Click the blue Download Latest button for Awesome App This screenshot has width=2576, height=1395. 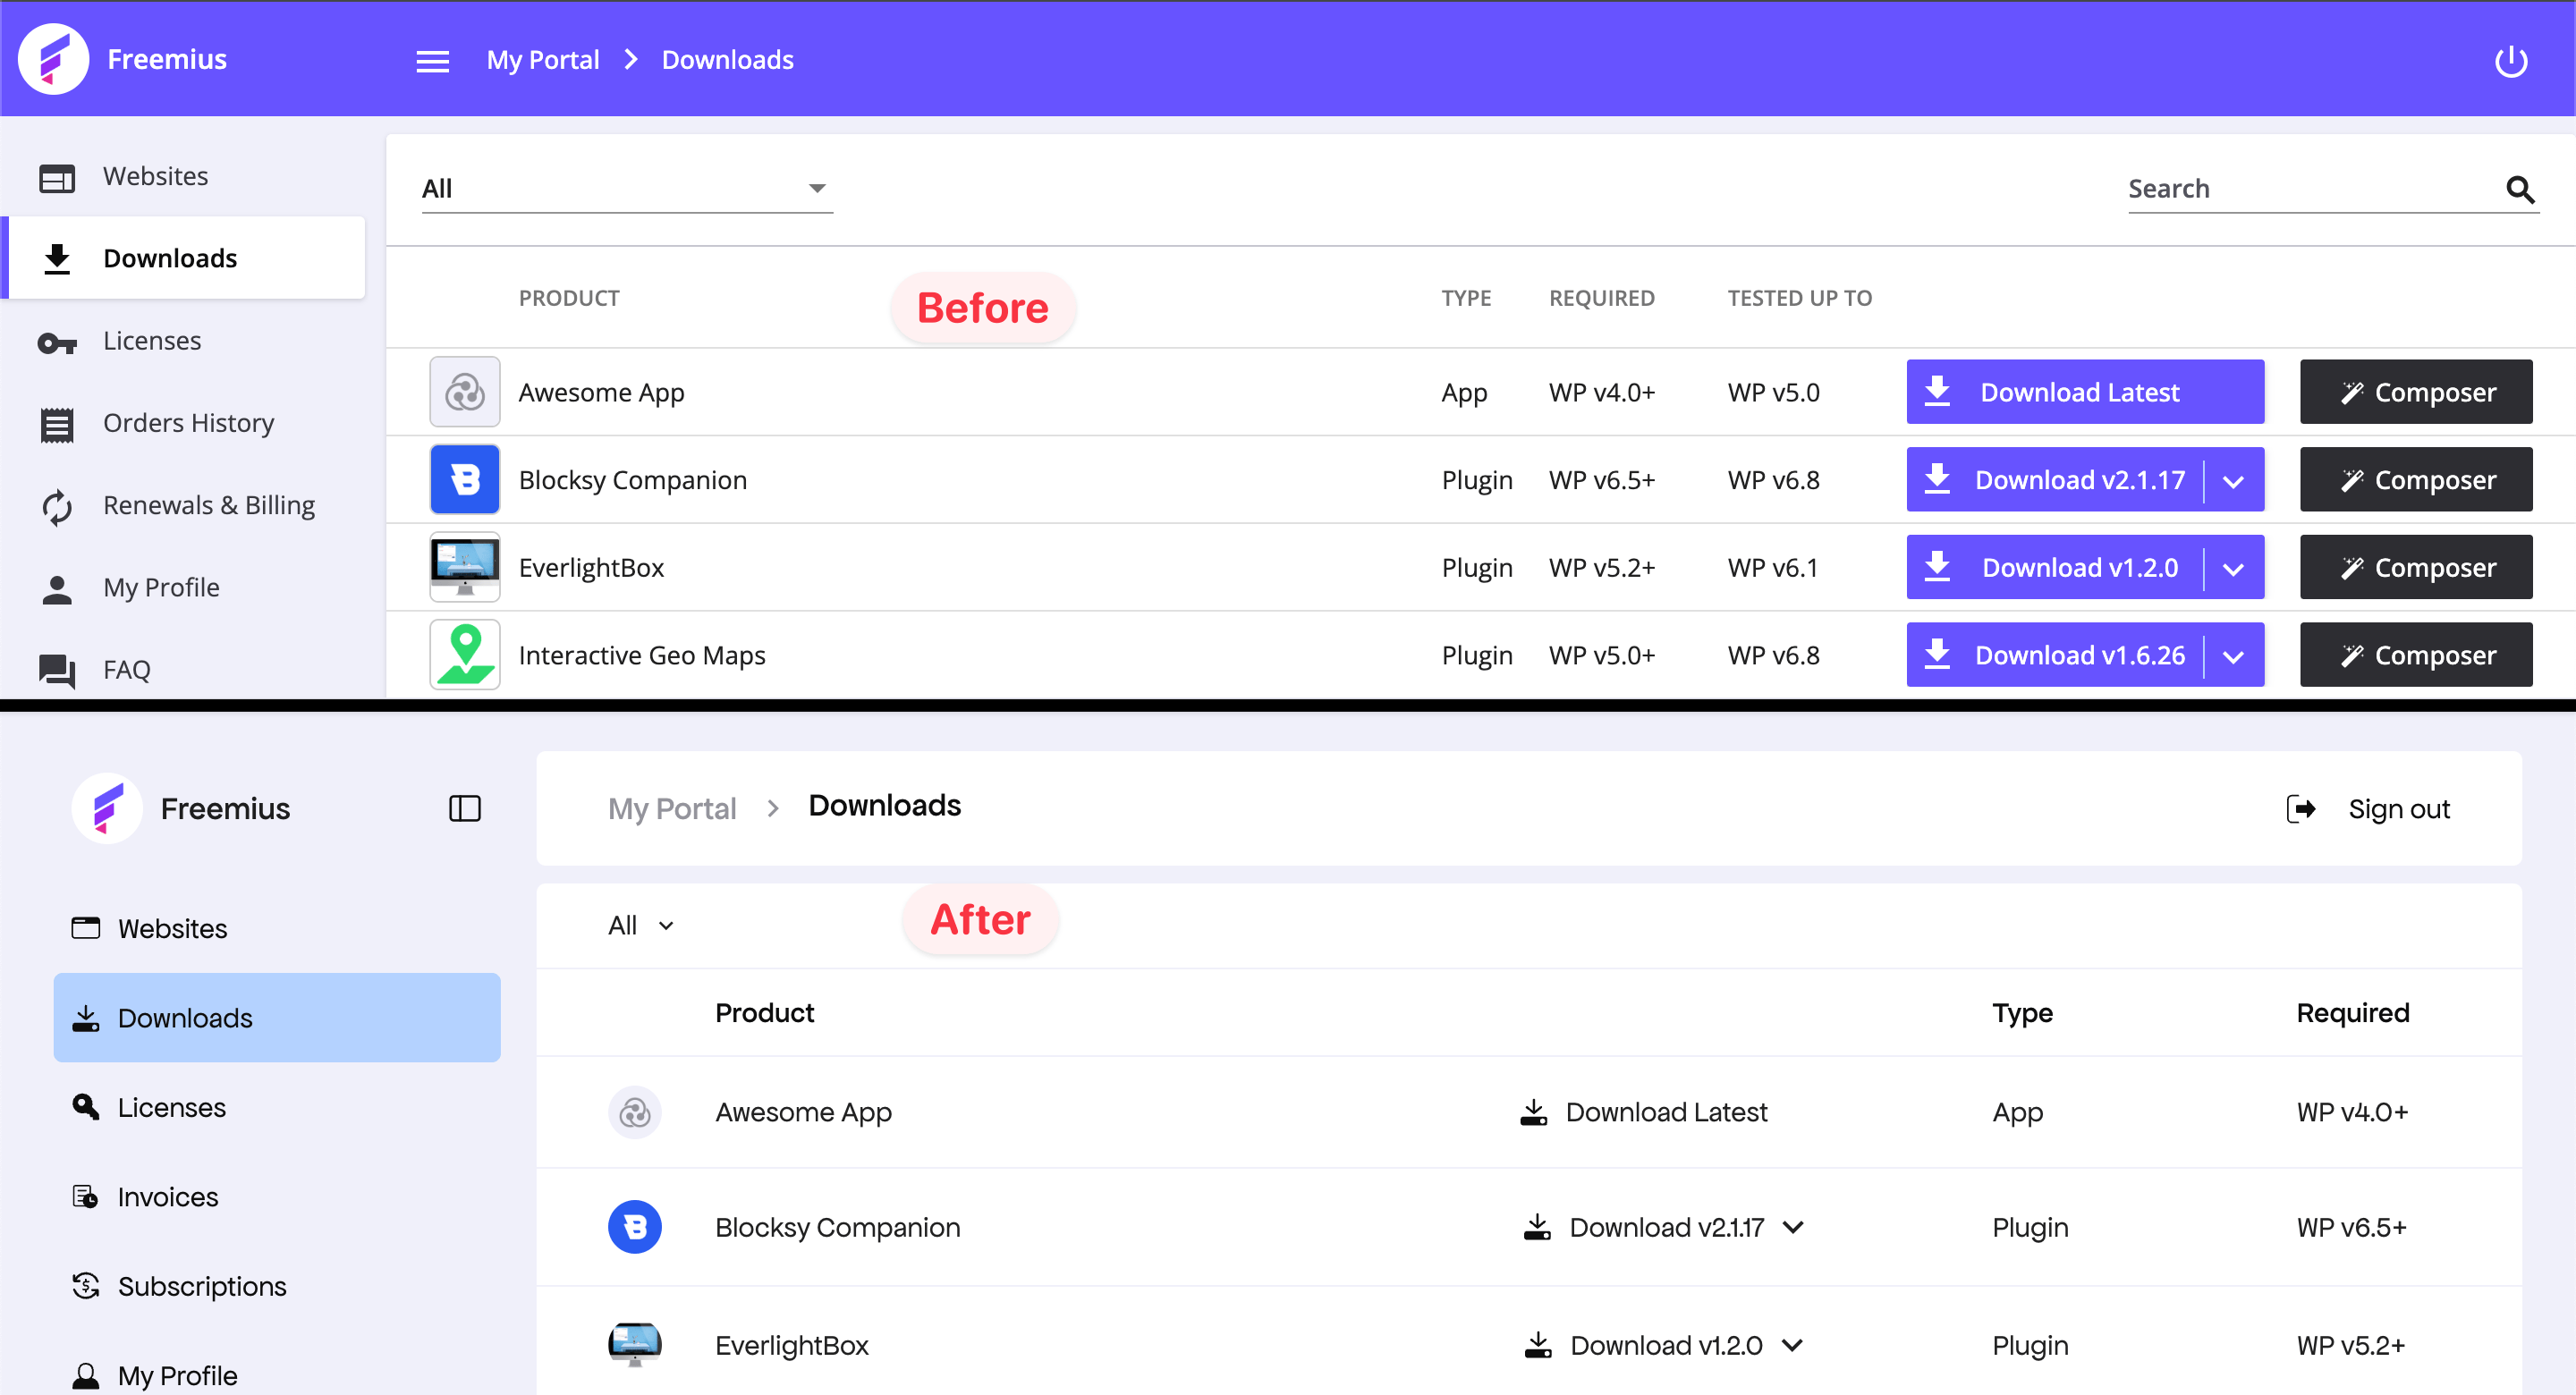tap(2084, 392)
